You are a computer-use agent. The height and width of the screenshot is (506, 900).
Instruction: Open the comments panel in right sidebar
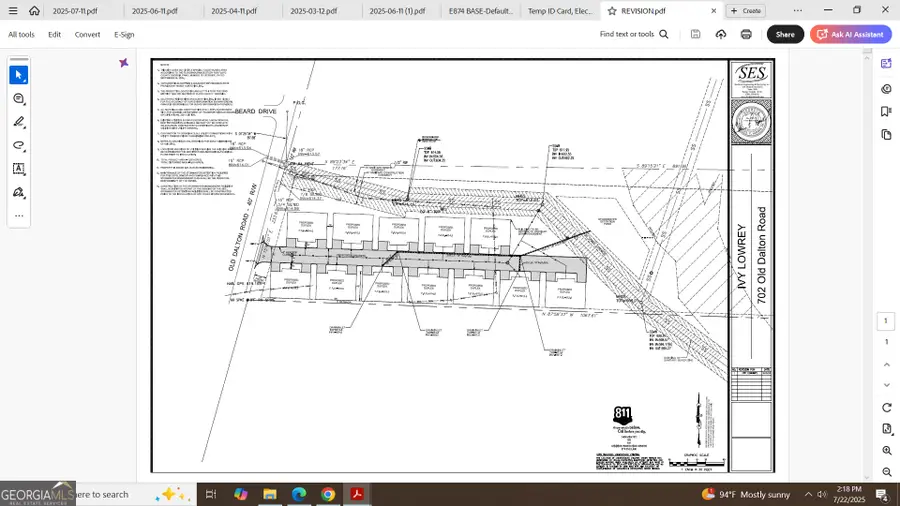(x=886, y=88)
